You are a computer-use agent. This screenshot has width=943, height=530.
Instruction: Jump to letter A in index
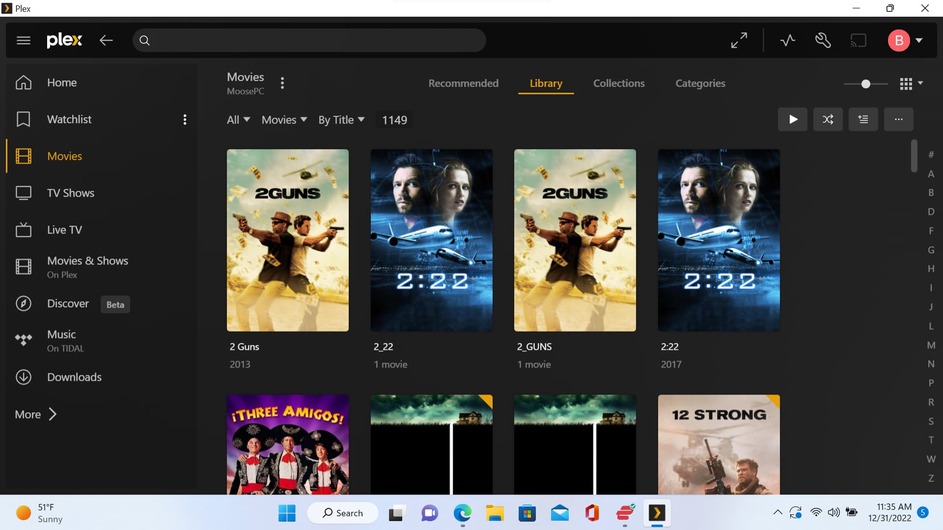(x=931, y=174)
